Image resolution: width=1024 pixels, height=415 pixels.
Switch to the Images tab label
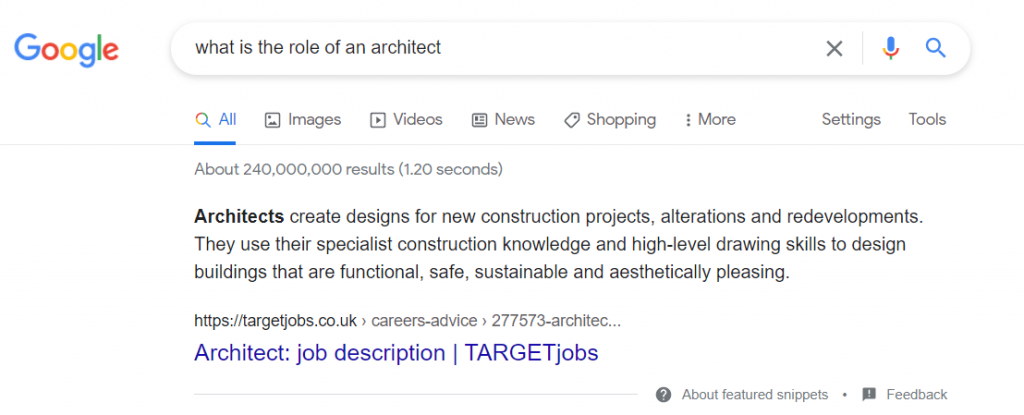click(315, 120)
